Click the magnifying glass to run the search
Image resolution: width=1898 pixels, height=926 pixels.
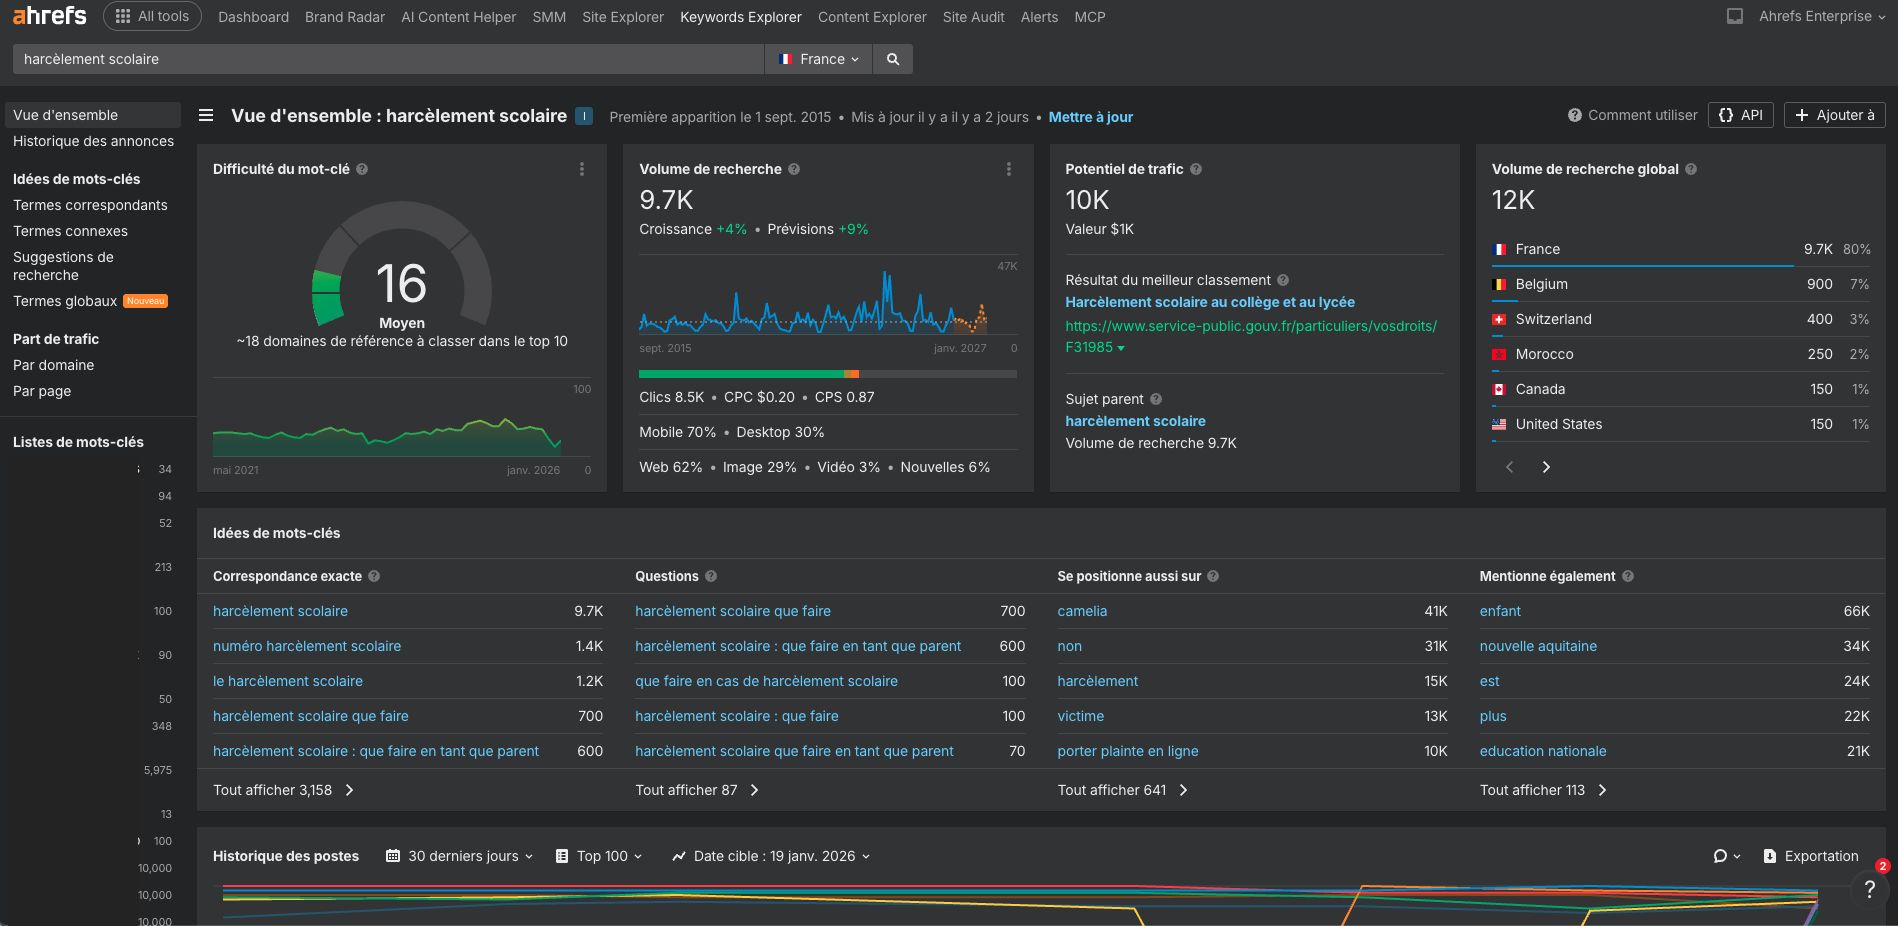(892, 59)
